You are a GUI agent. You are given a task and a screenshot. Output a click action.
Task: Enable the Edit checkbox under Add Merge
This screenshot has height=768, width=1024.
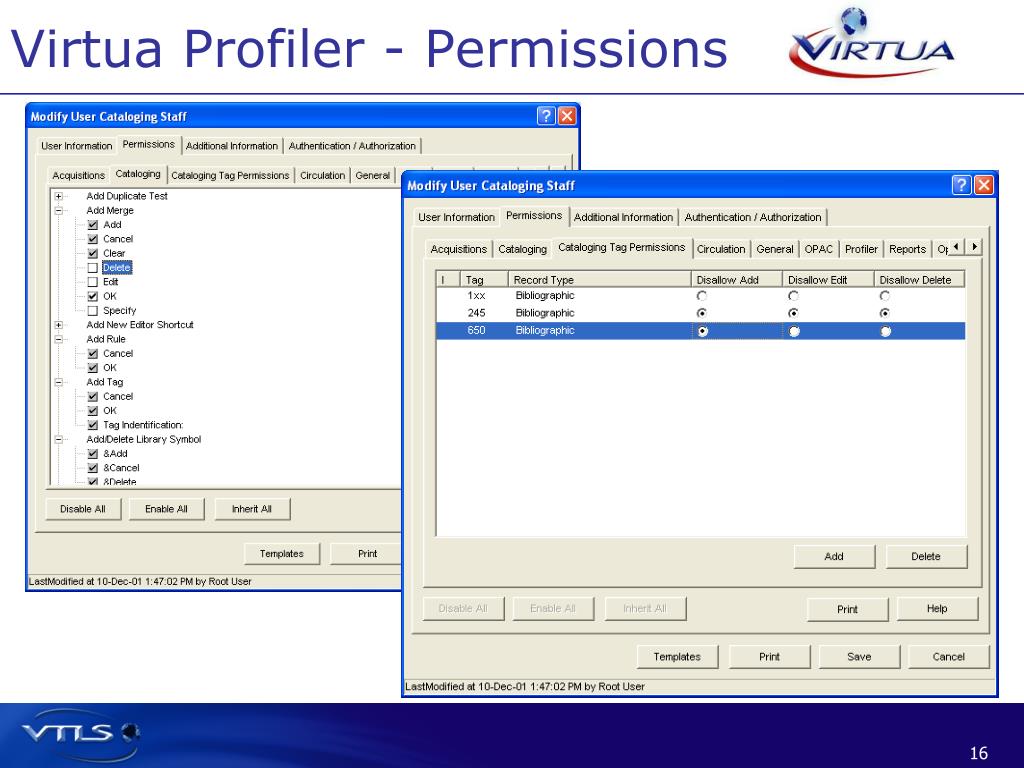click(93, 282)
